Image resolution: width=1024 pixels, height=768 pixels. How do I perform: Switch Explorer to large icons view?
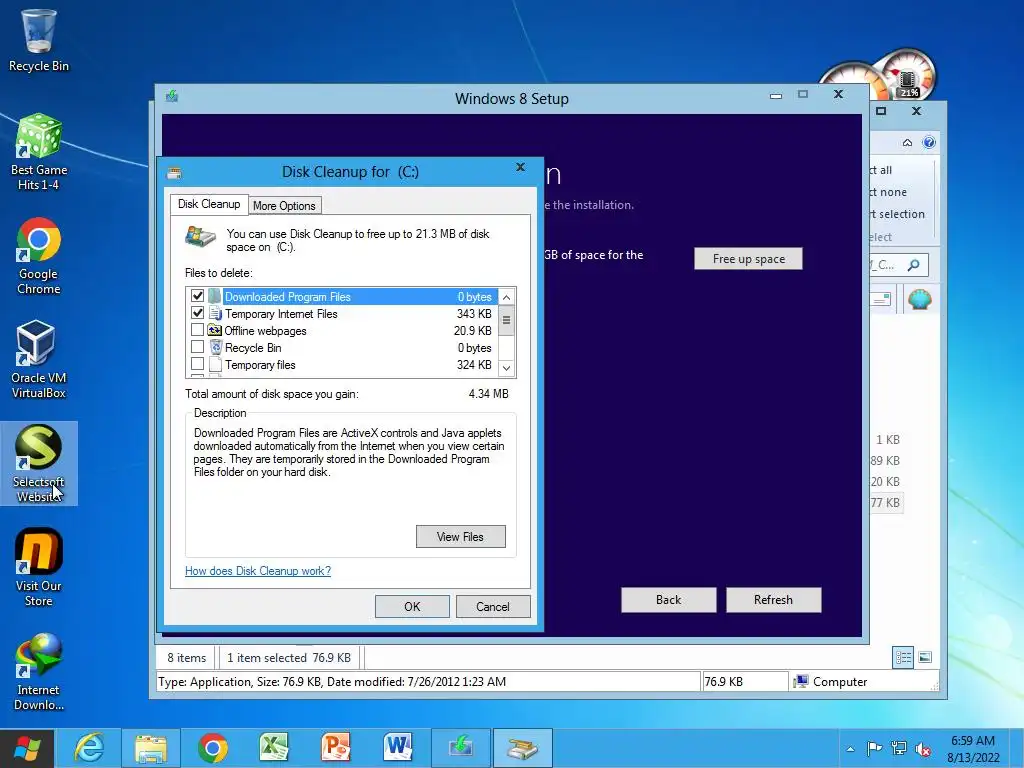click(925, 658)
